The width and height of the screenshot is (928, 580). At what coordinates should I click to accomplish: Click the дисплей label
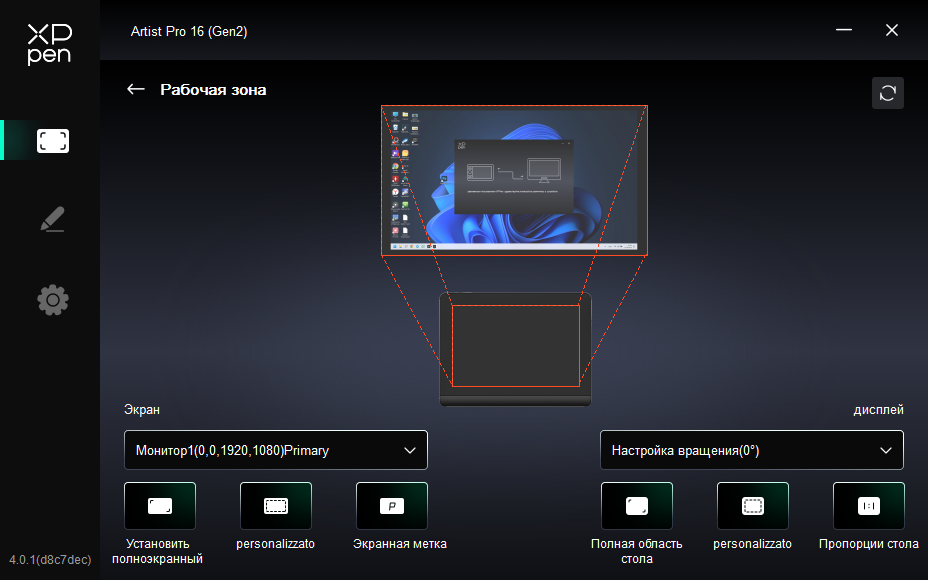click(x=878, y=409)
